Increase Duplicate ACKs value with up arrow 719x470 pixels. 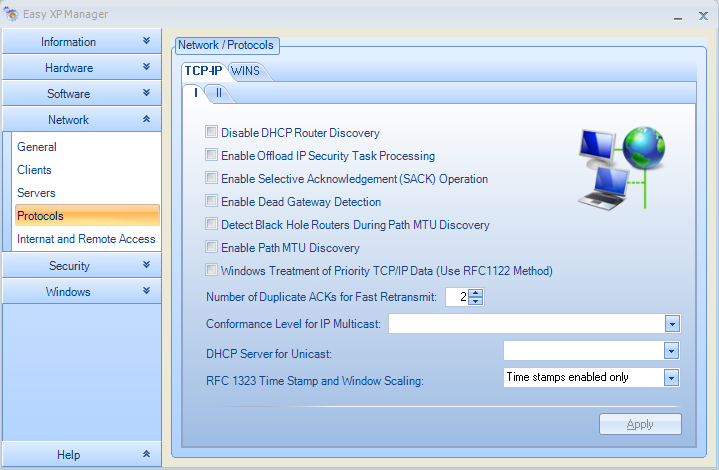point(476,293)
